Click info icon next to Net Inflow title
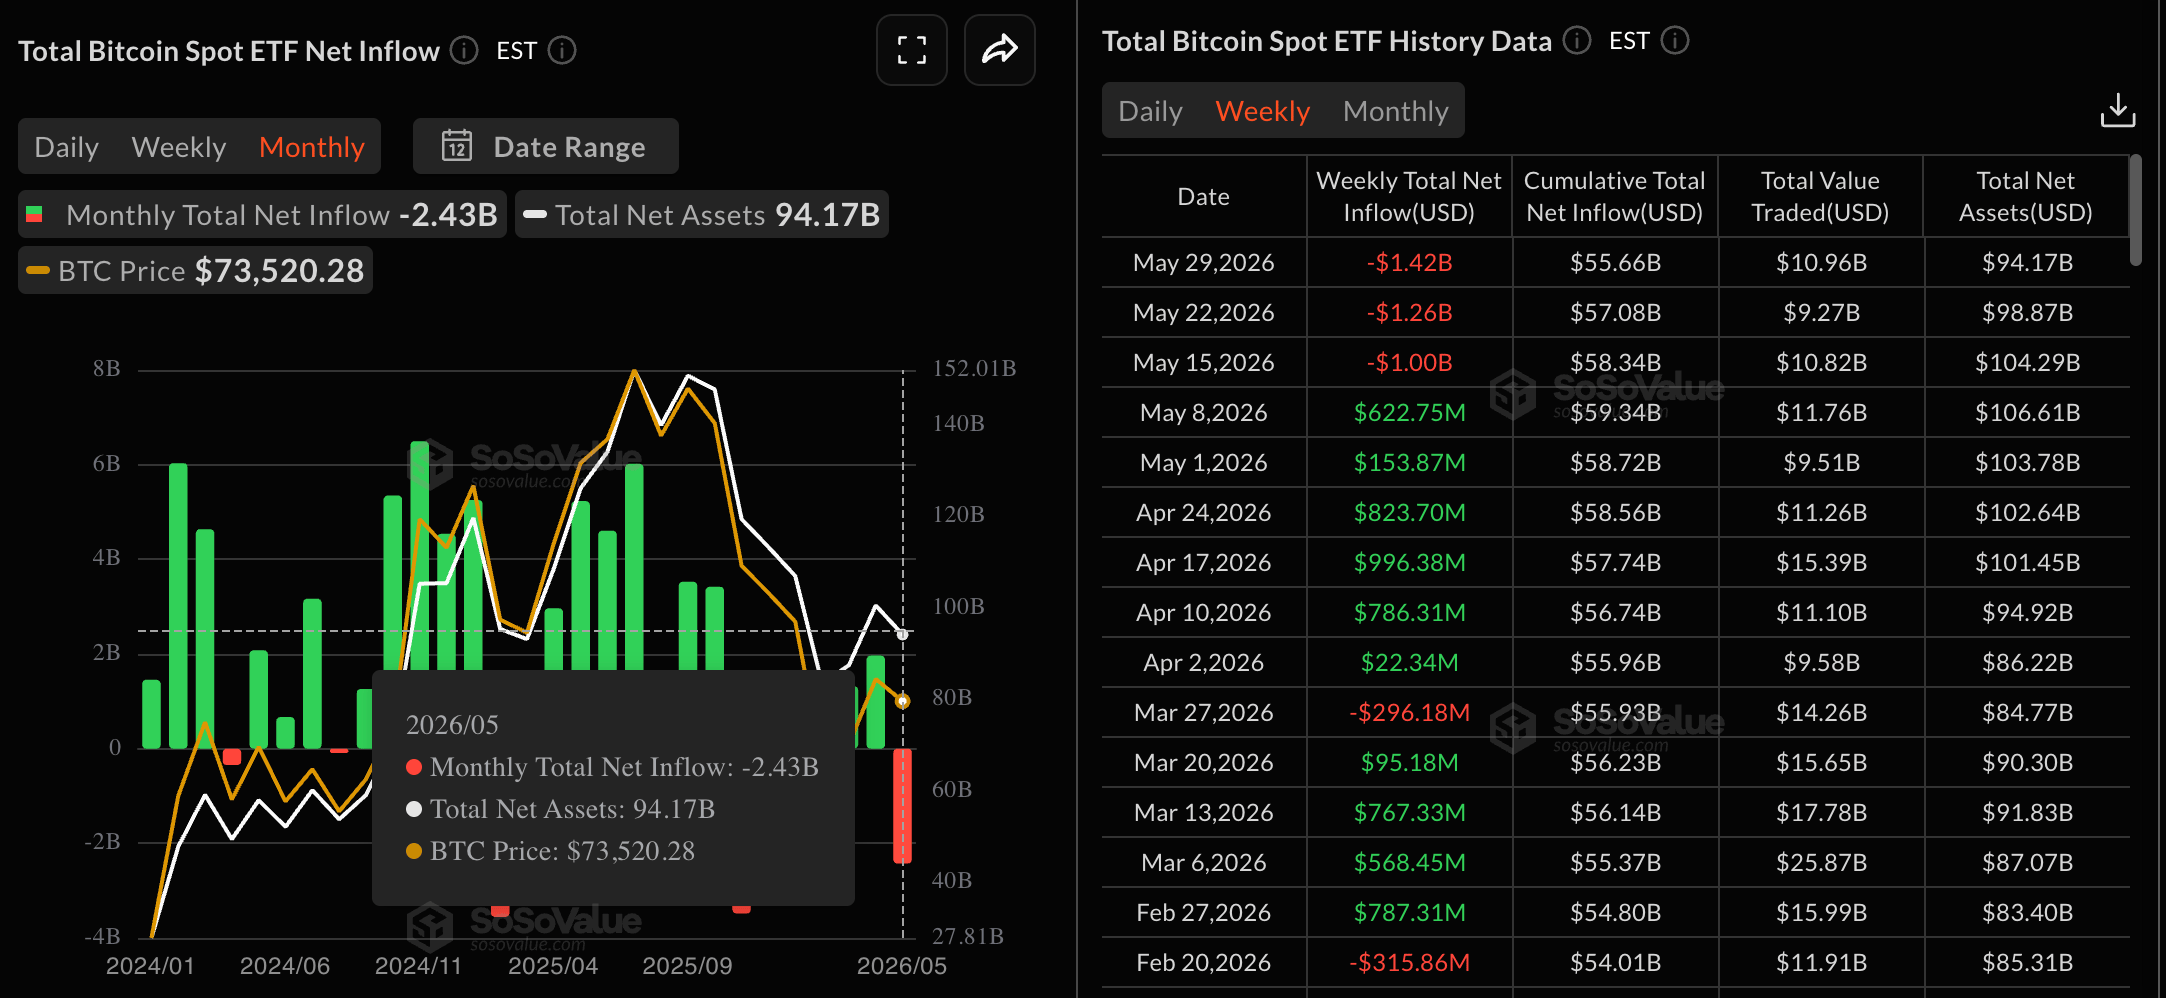2166x998 pixels. 464,50
